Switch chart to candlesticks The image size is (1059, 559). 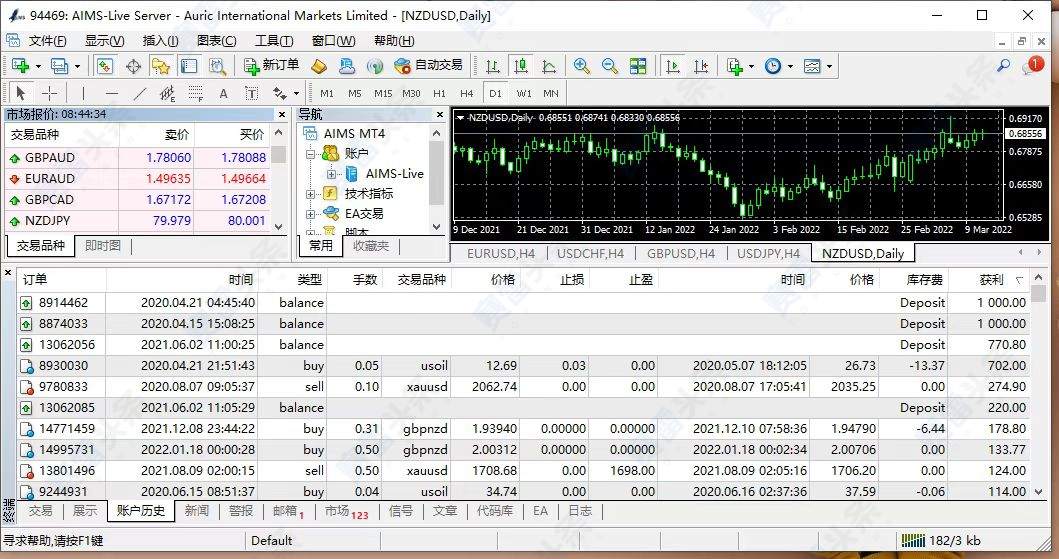[521, 66]
